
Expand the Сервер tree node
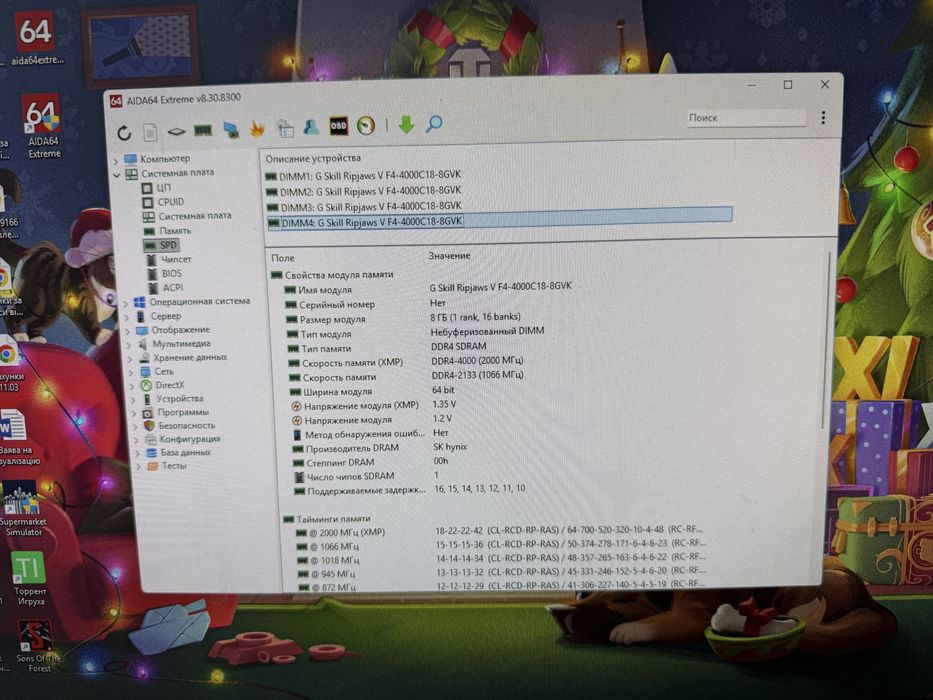coord(126,317)
